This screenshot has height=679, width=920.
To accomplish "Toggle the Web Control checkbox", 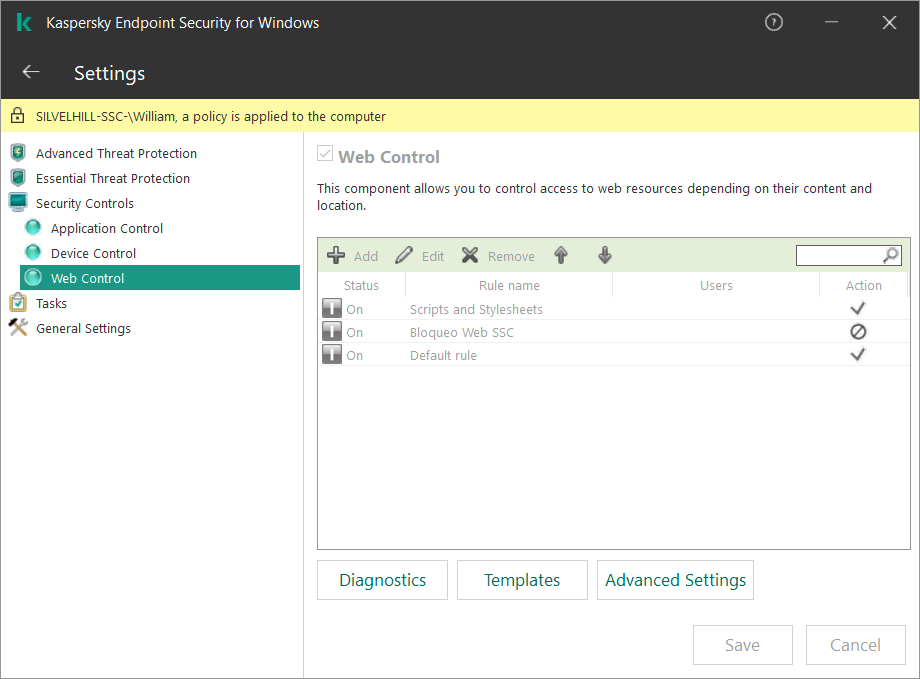I will point(324,155).
